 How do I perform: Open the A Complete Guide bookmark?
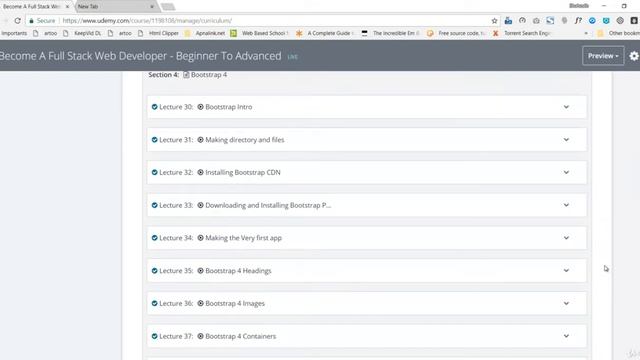pyautogui.click(x=325, y=33)
